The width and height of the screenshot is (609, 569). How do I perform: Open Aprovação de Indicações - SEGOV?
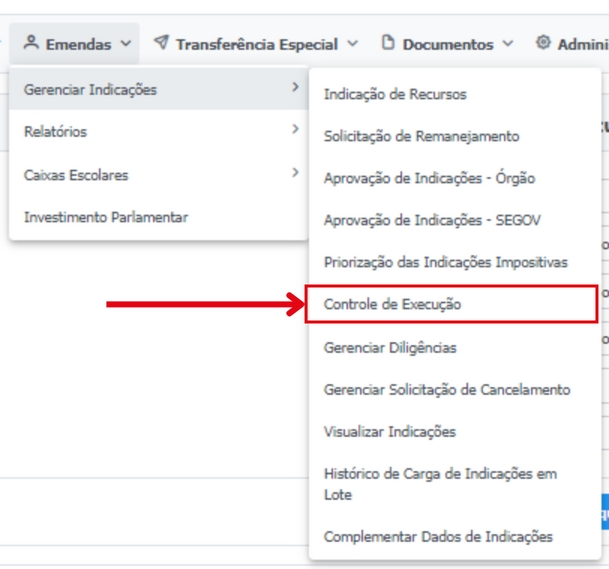pos(455,220)
